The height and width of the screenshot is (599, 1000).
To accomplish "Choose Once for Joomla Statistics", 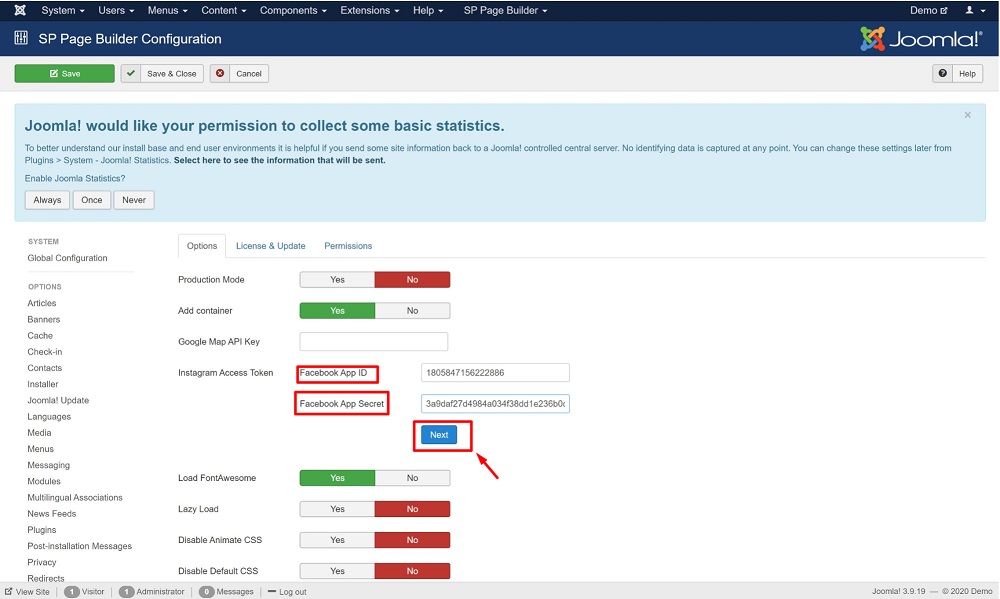I will point(92,200).
